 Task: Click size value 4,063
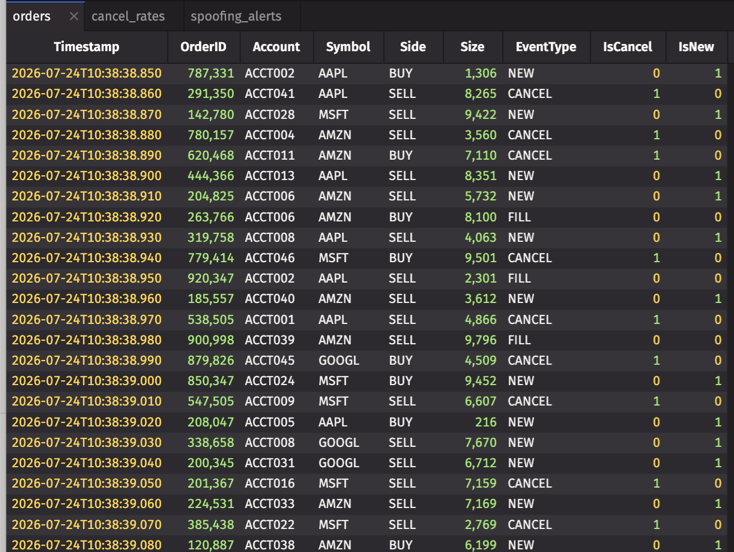(472, 238)
